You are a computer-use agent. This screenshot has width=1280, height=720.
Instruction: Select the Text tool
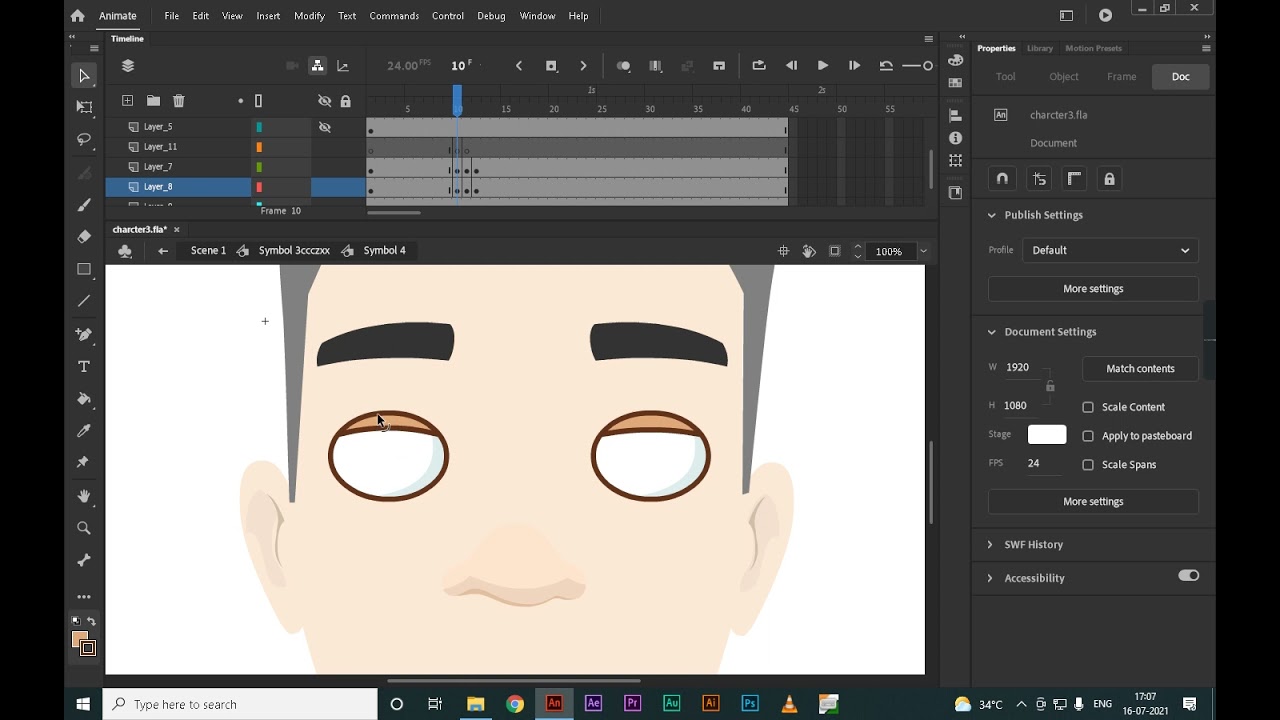point(84,367)
